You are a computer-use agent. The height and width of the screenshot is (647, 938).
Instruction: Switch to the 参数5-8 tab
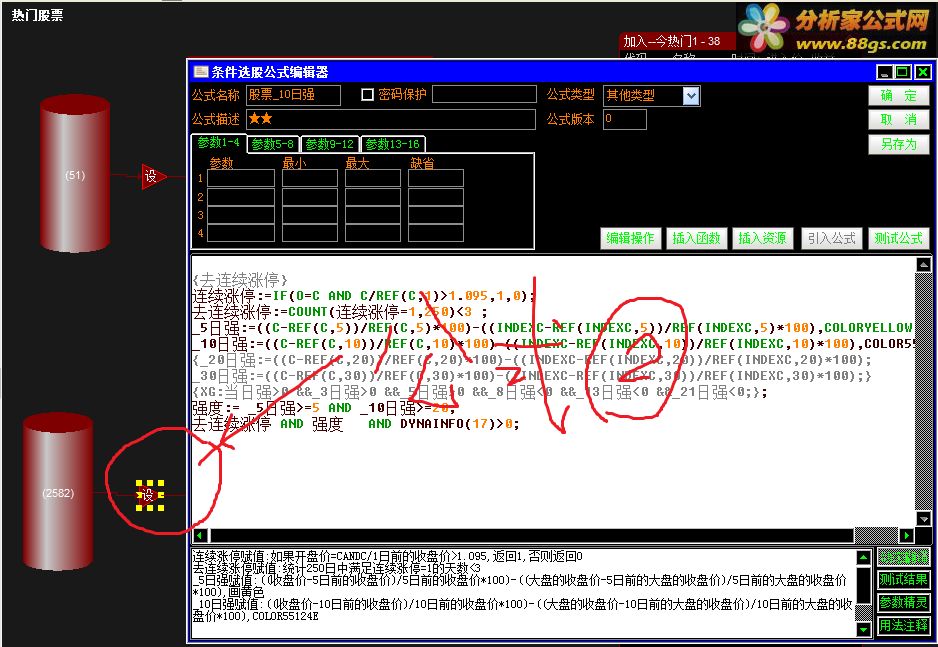pos(272,144)
